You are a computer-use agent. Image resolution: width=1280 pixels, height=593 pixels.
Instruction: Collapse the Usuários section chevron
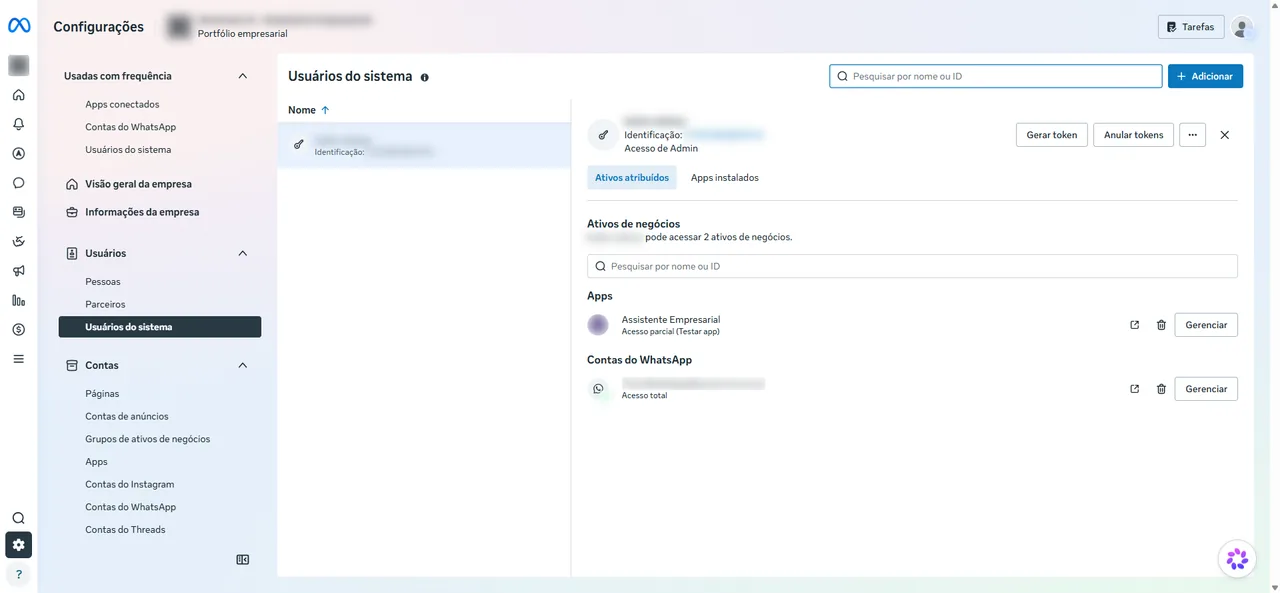click(242, 254)
